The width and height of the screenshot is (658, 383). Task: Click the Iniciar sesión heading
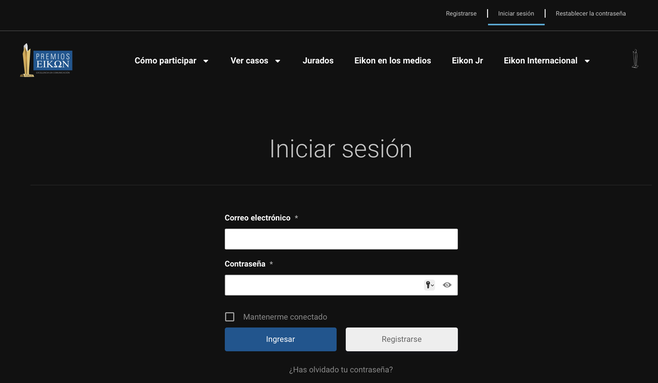coord(341,149)
